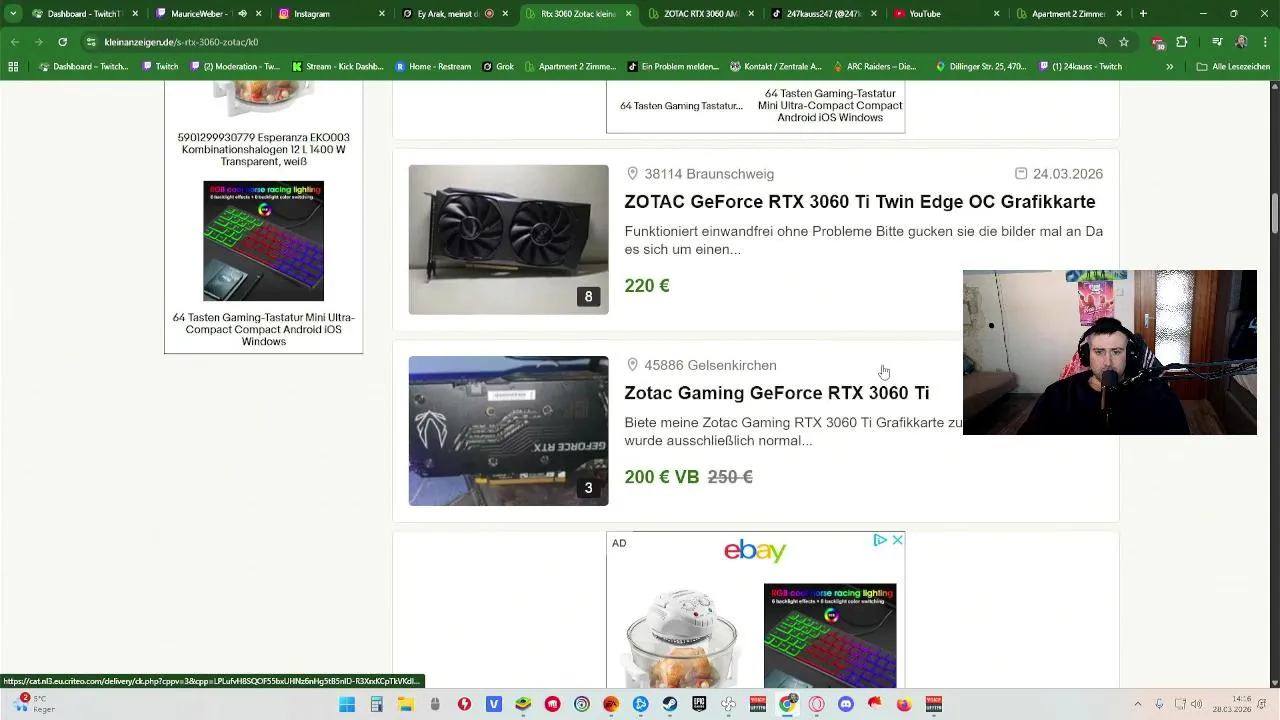Open the Chrome three-dot menu
This screenshot has height=720, width=1280.
(1264, 42)
